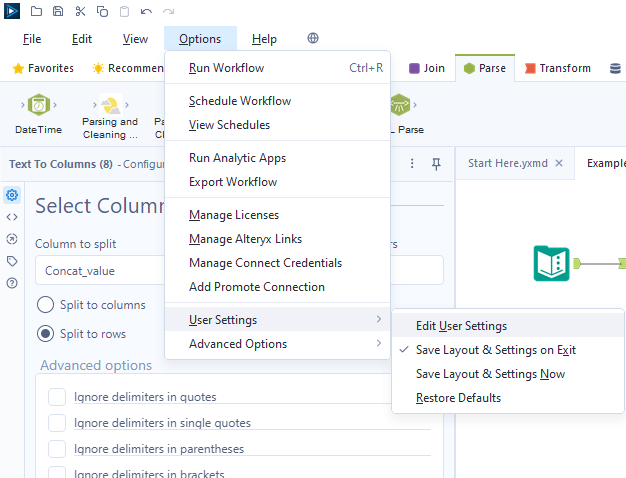
Task: Click the Save workflow icon
Action: (x=58, y=11)
